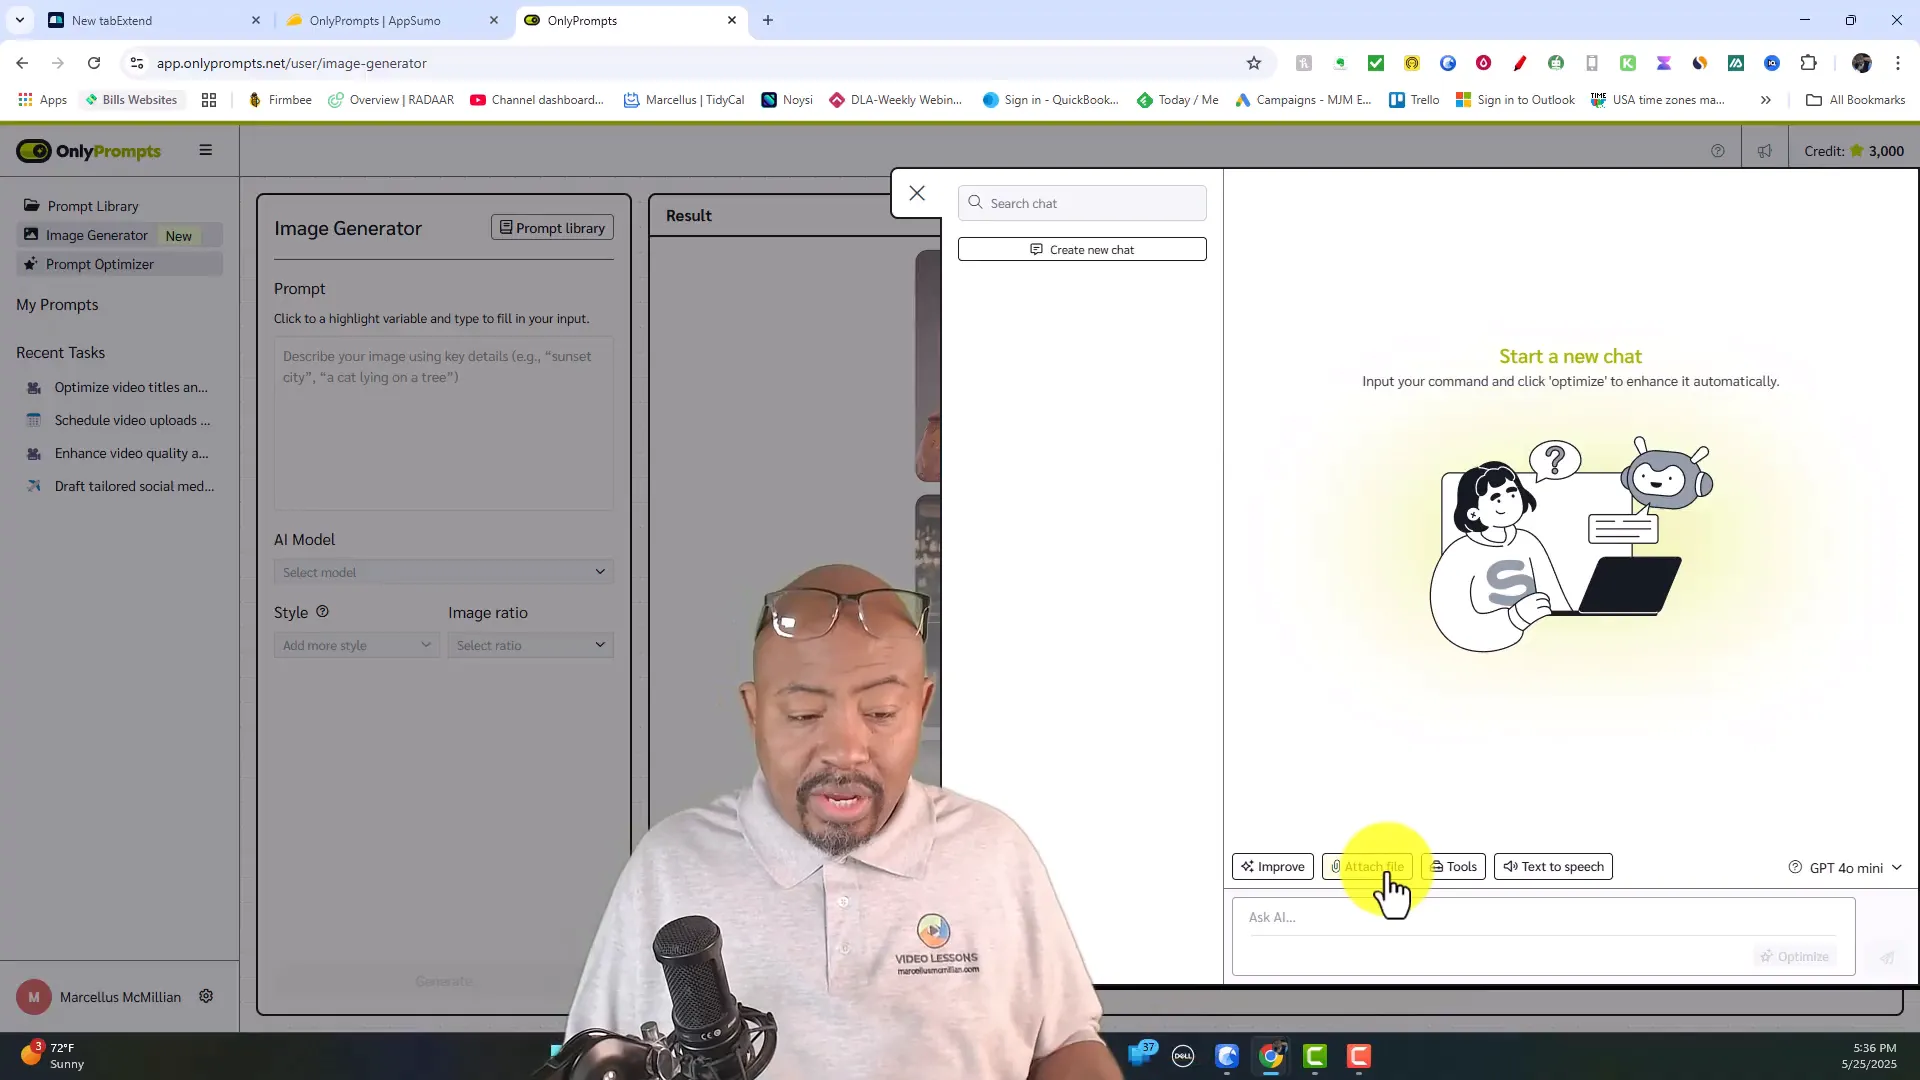Open the tab search dropdown arrow

pos(20,20)
